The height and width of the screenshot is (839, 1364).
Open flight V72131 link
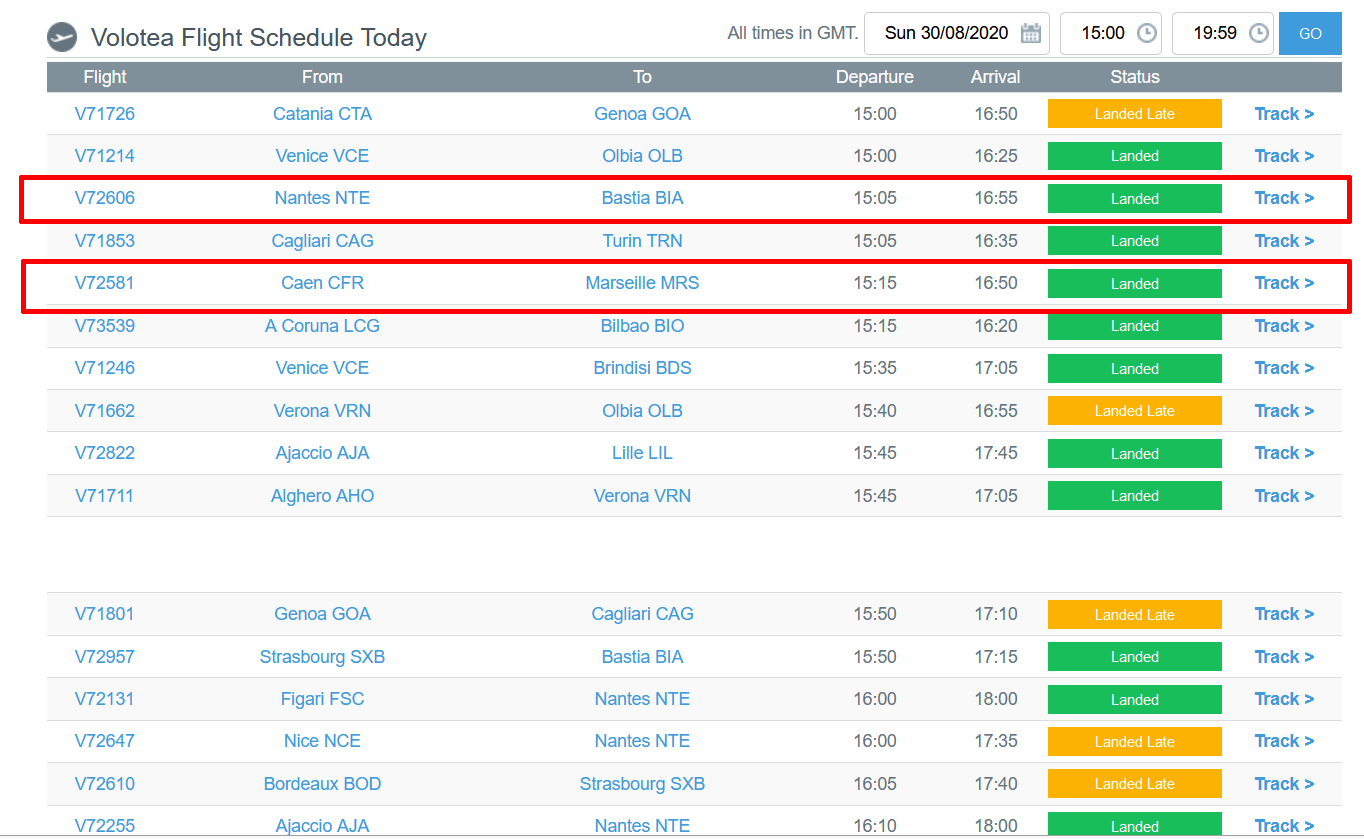click(x=105, y=699)
